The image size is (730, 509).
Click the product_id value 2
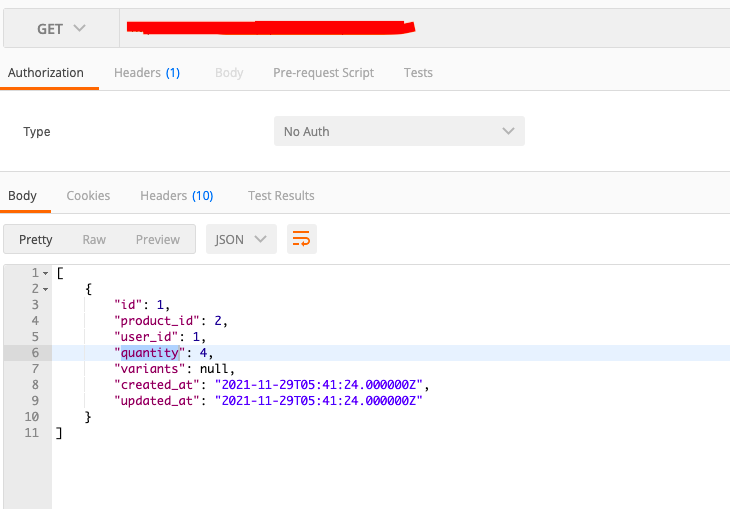(218, 321)
